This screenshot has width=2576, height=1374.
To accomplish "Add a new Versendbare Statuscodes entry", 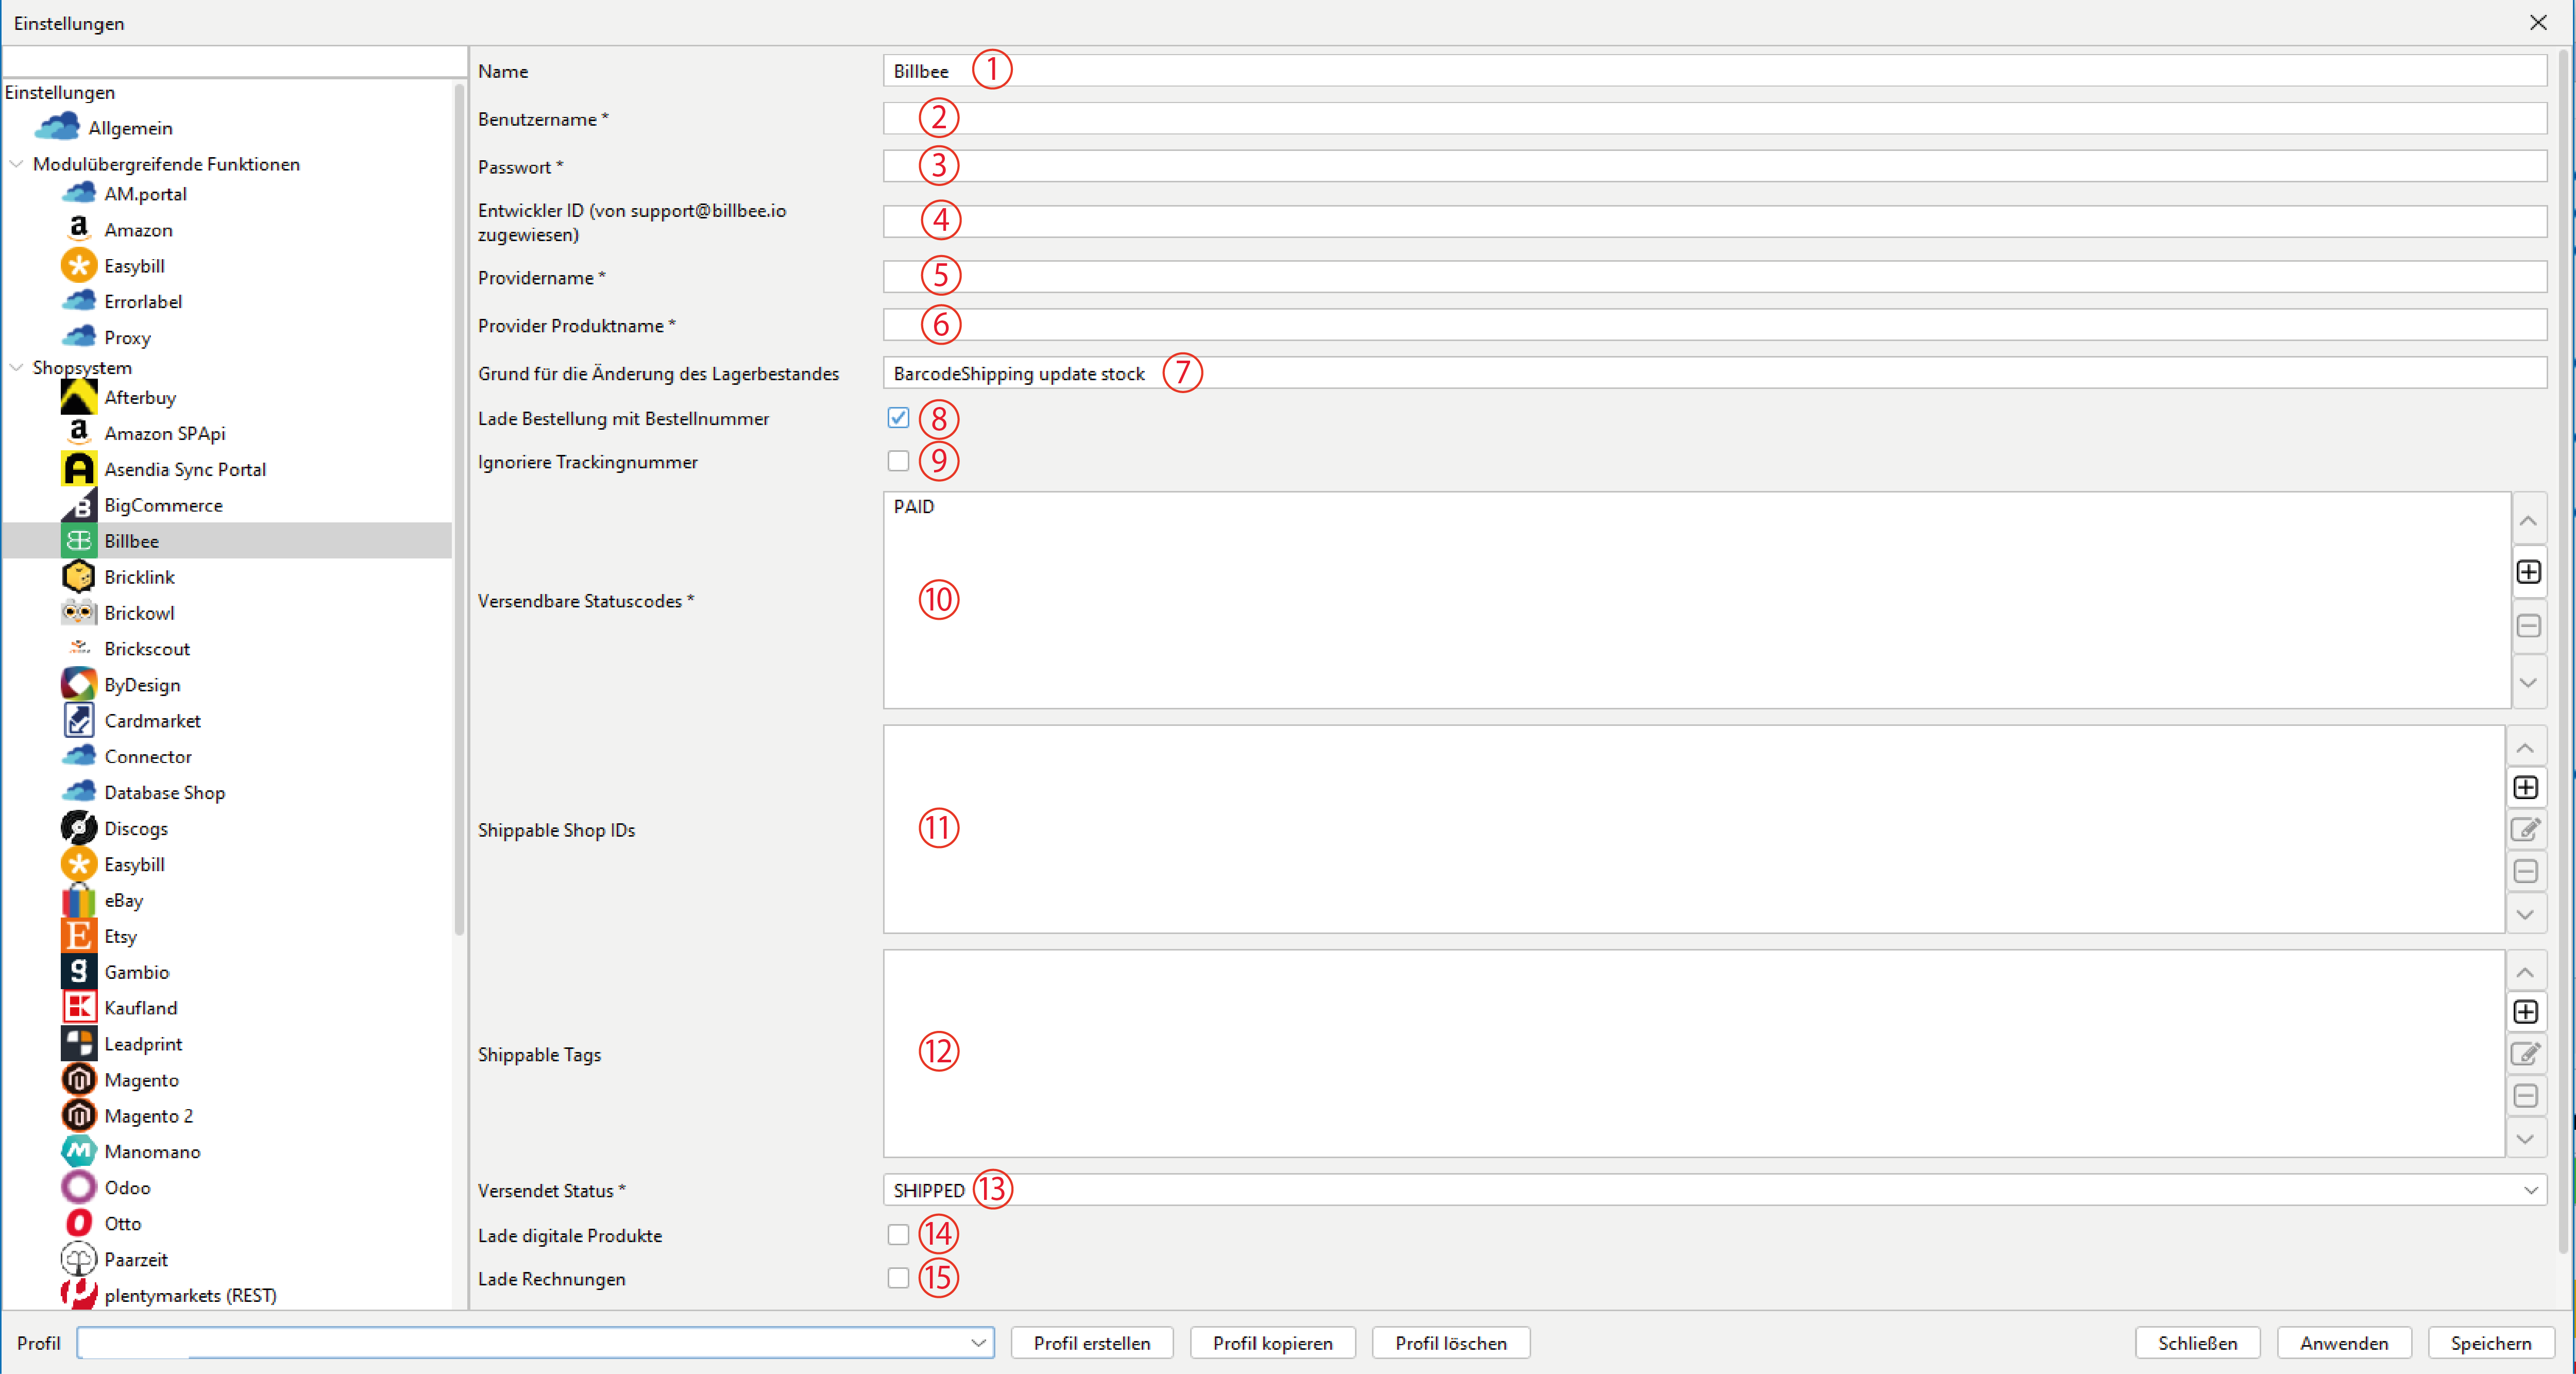I will pos(2528,572).
